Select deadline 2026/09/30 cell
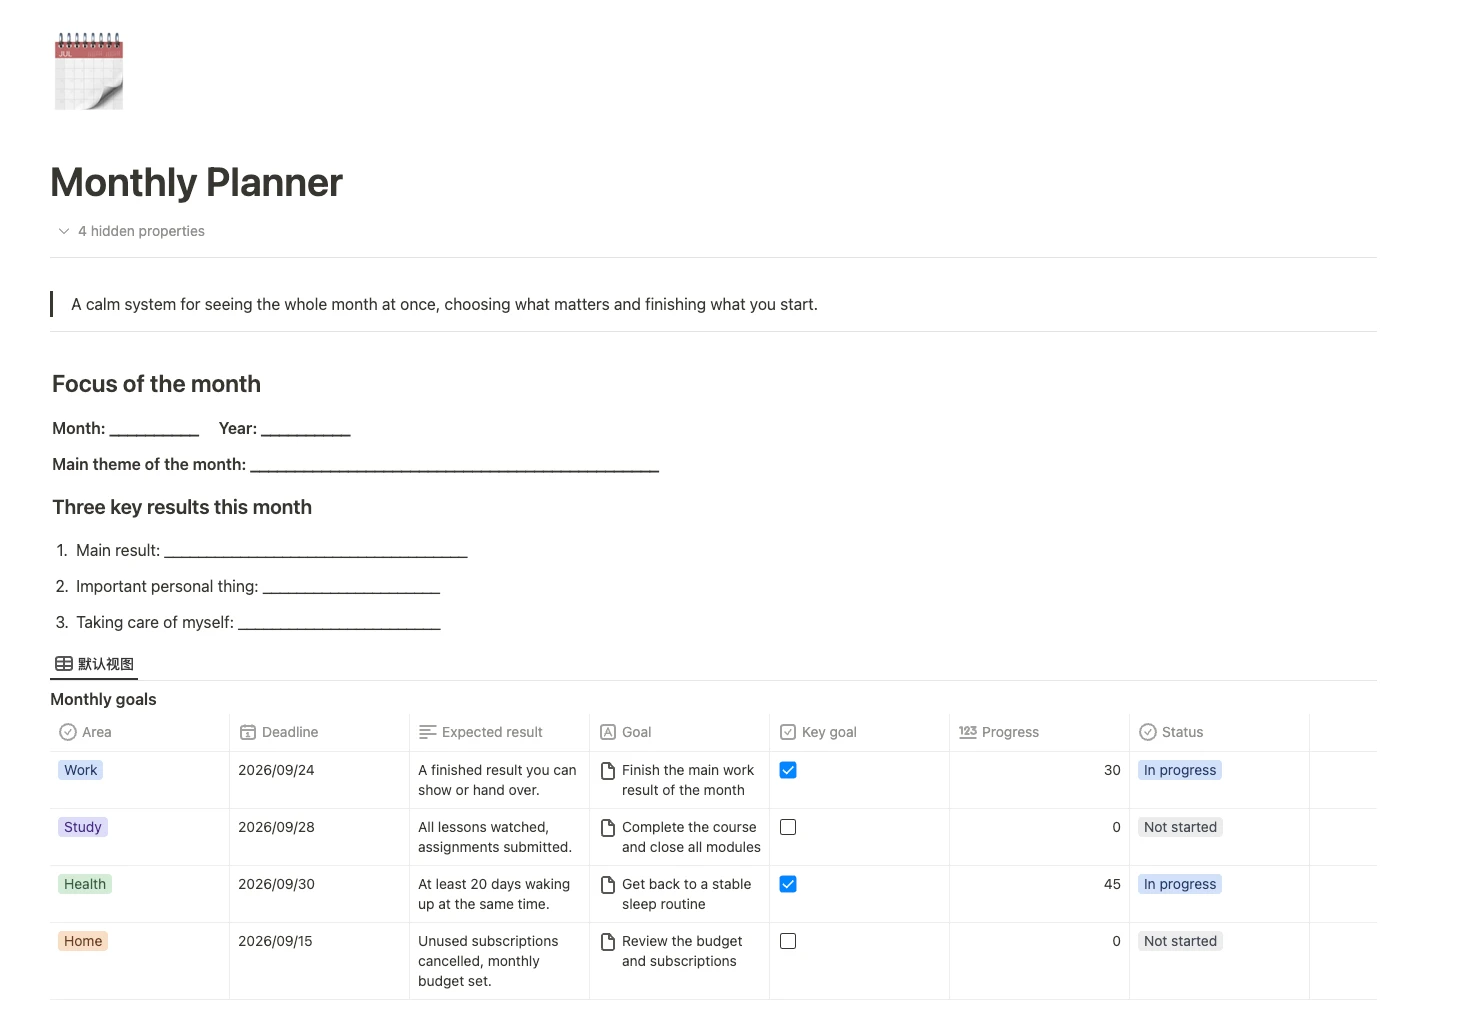This screenshot has height=1030, width=1460. [x=319, y=894]
